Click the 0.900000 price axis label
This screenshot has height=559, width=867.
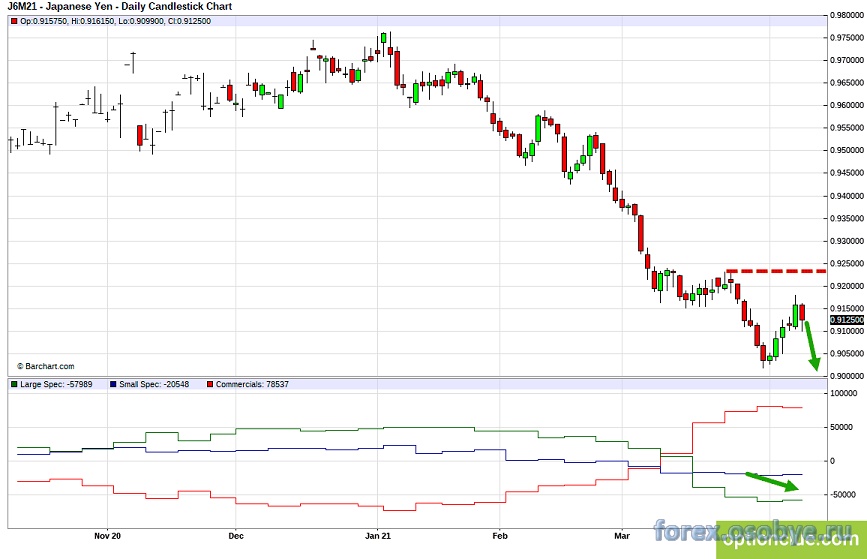847,376
